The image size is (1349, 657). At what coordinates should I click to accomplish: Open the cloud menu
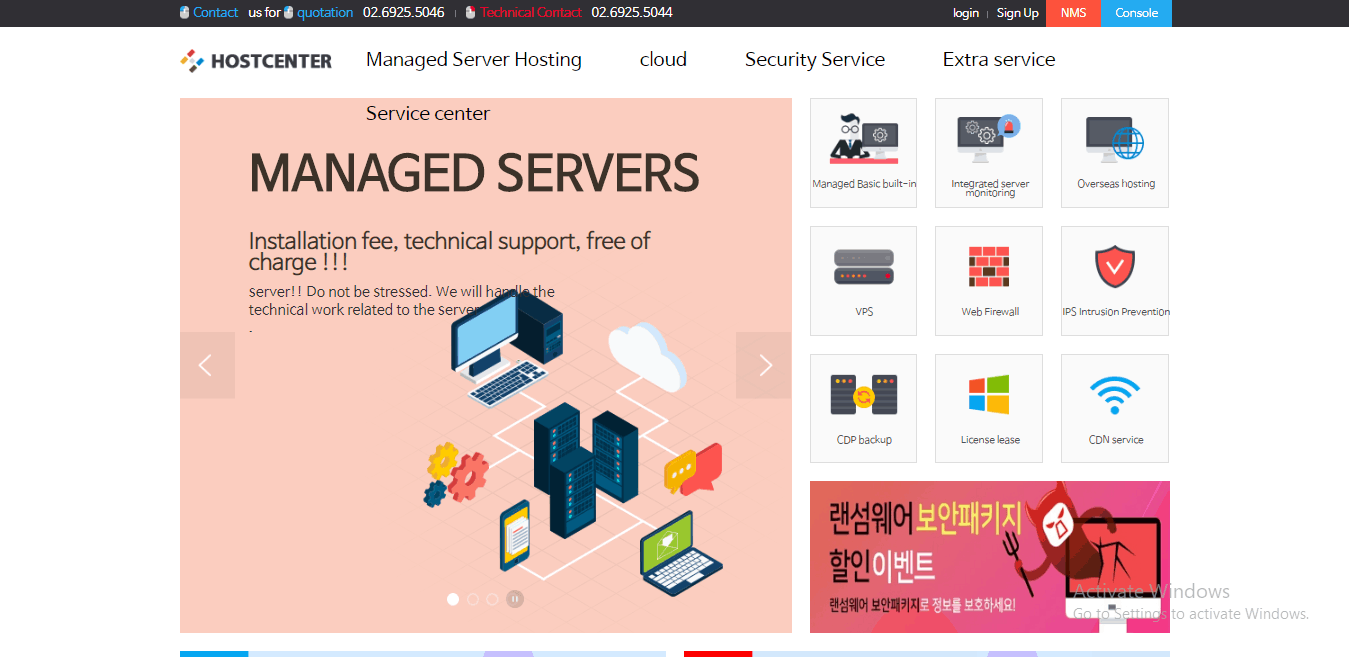click(x=663, y=59)
